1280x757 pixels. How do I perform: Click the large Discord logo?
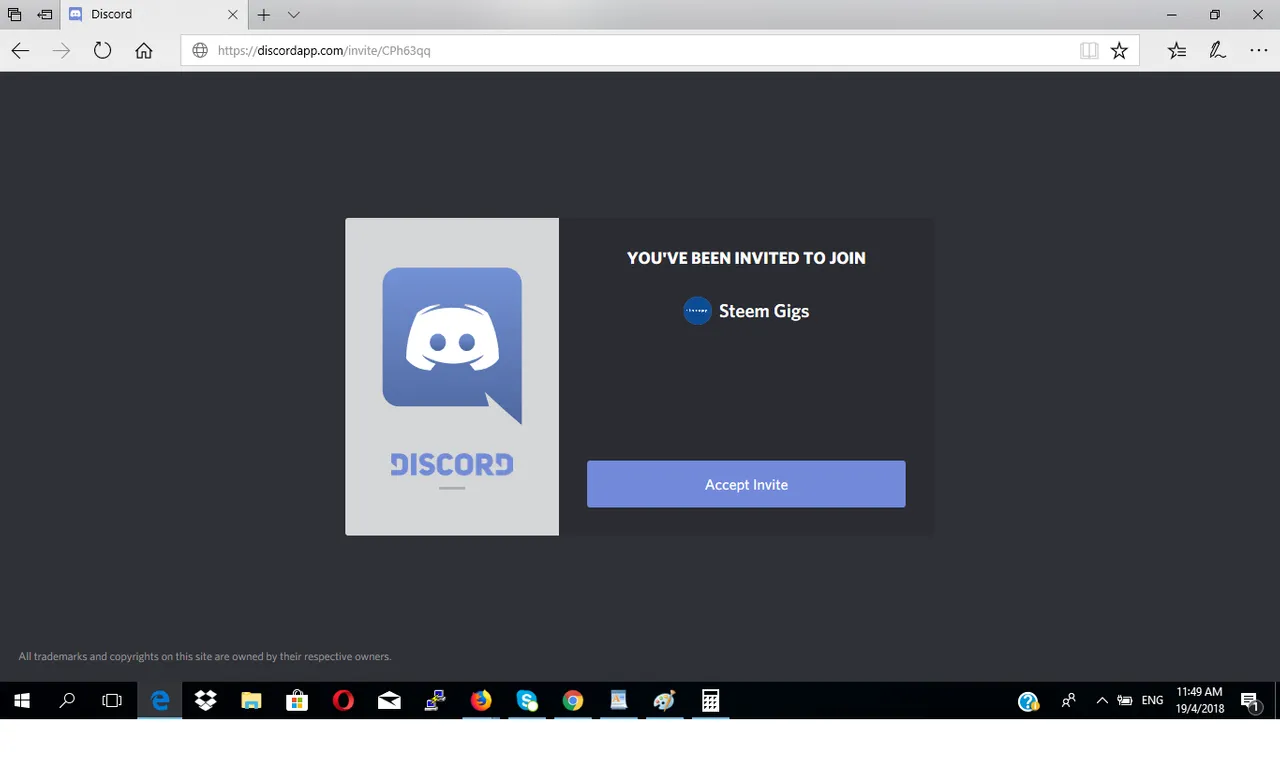tap(452, 346)
